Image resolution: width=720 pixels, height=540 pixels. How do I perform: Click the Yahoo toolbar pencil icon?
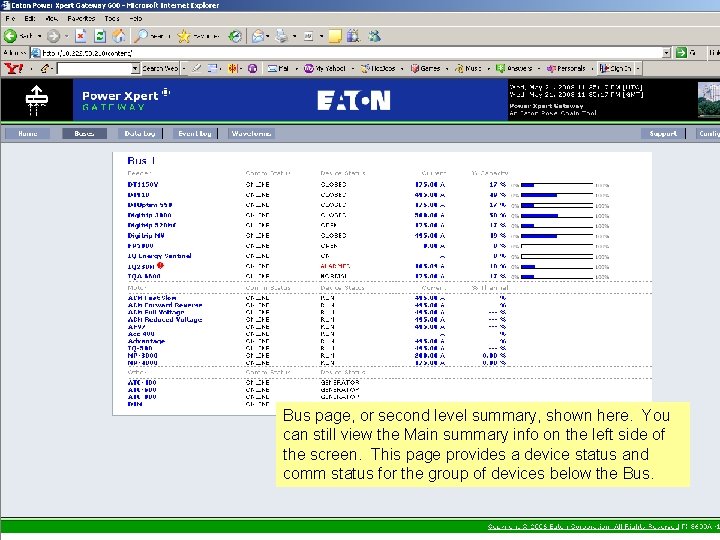(44, 68)
